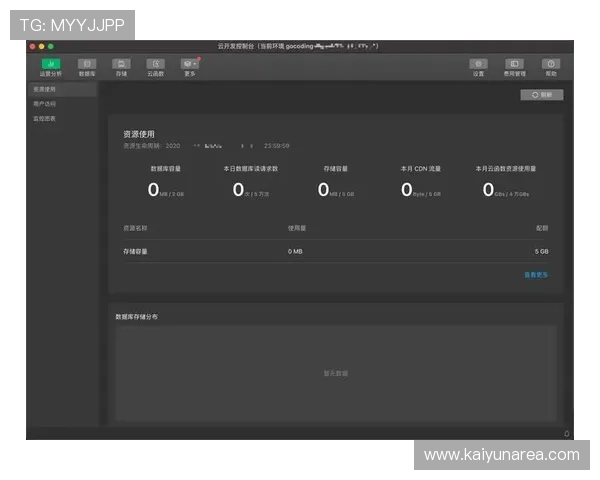Click the 数据库存储分布 empty chart area

[335, 373]
